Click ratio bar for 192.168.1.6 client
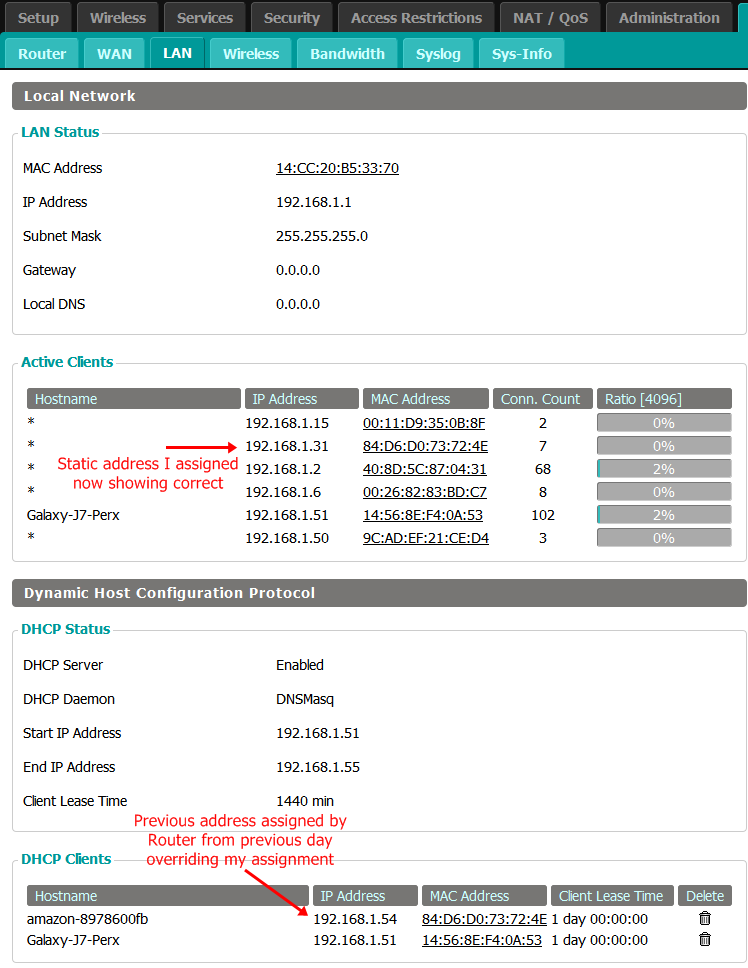Viewport: 748px width, 968px height. click(664, 492)
